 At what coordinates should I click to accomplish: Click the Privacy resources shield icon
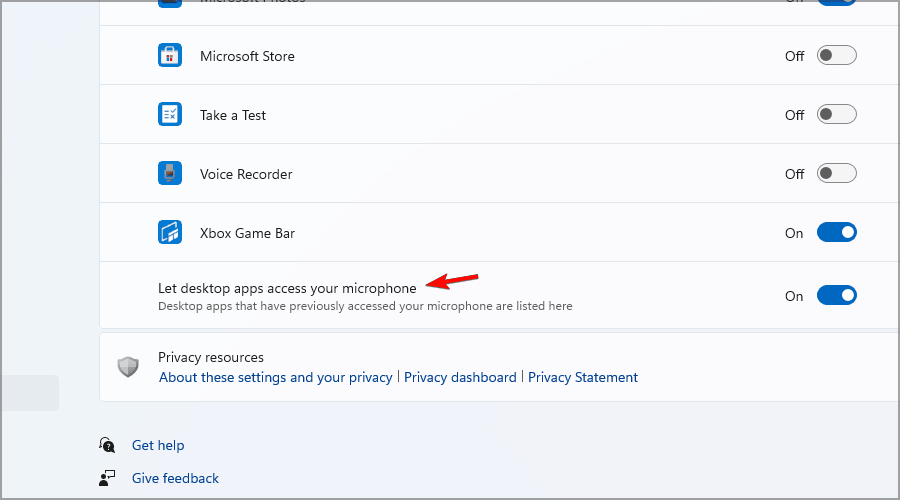click(x=128, y=367)
